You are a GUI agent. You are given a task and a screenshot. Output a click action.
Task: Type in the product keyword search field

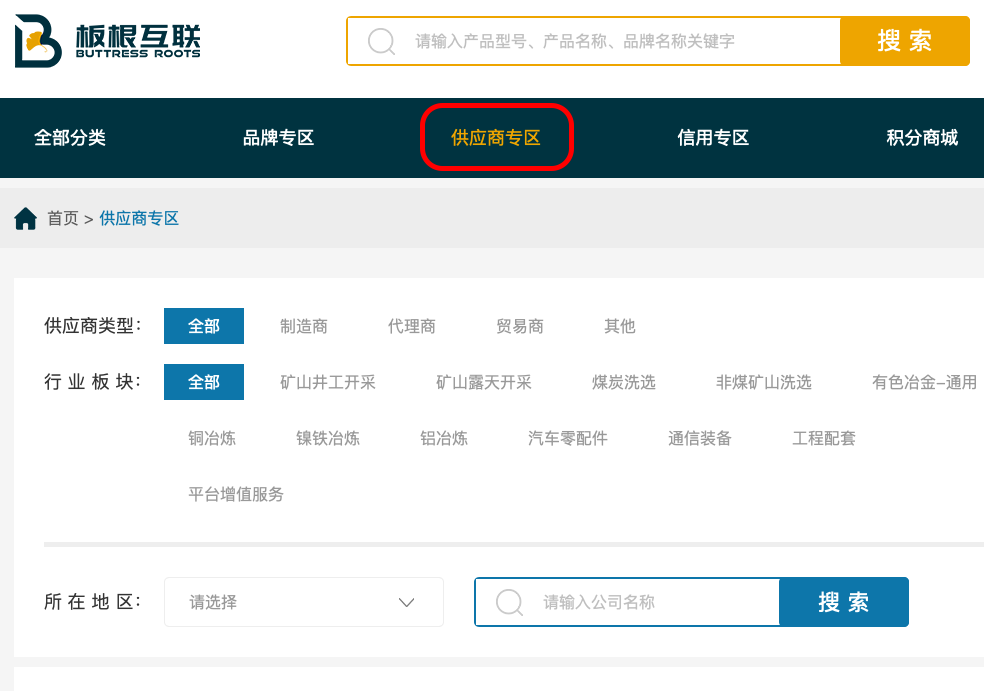620,41
